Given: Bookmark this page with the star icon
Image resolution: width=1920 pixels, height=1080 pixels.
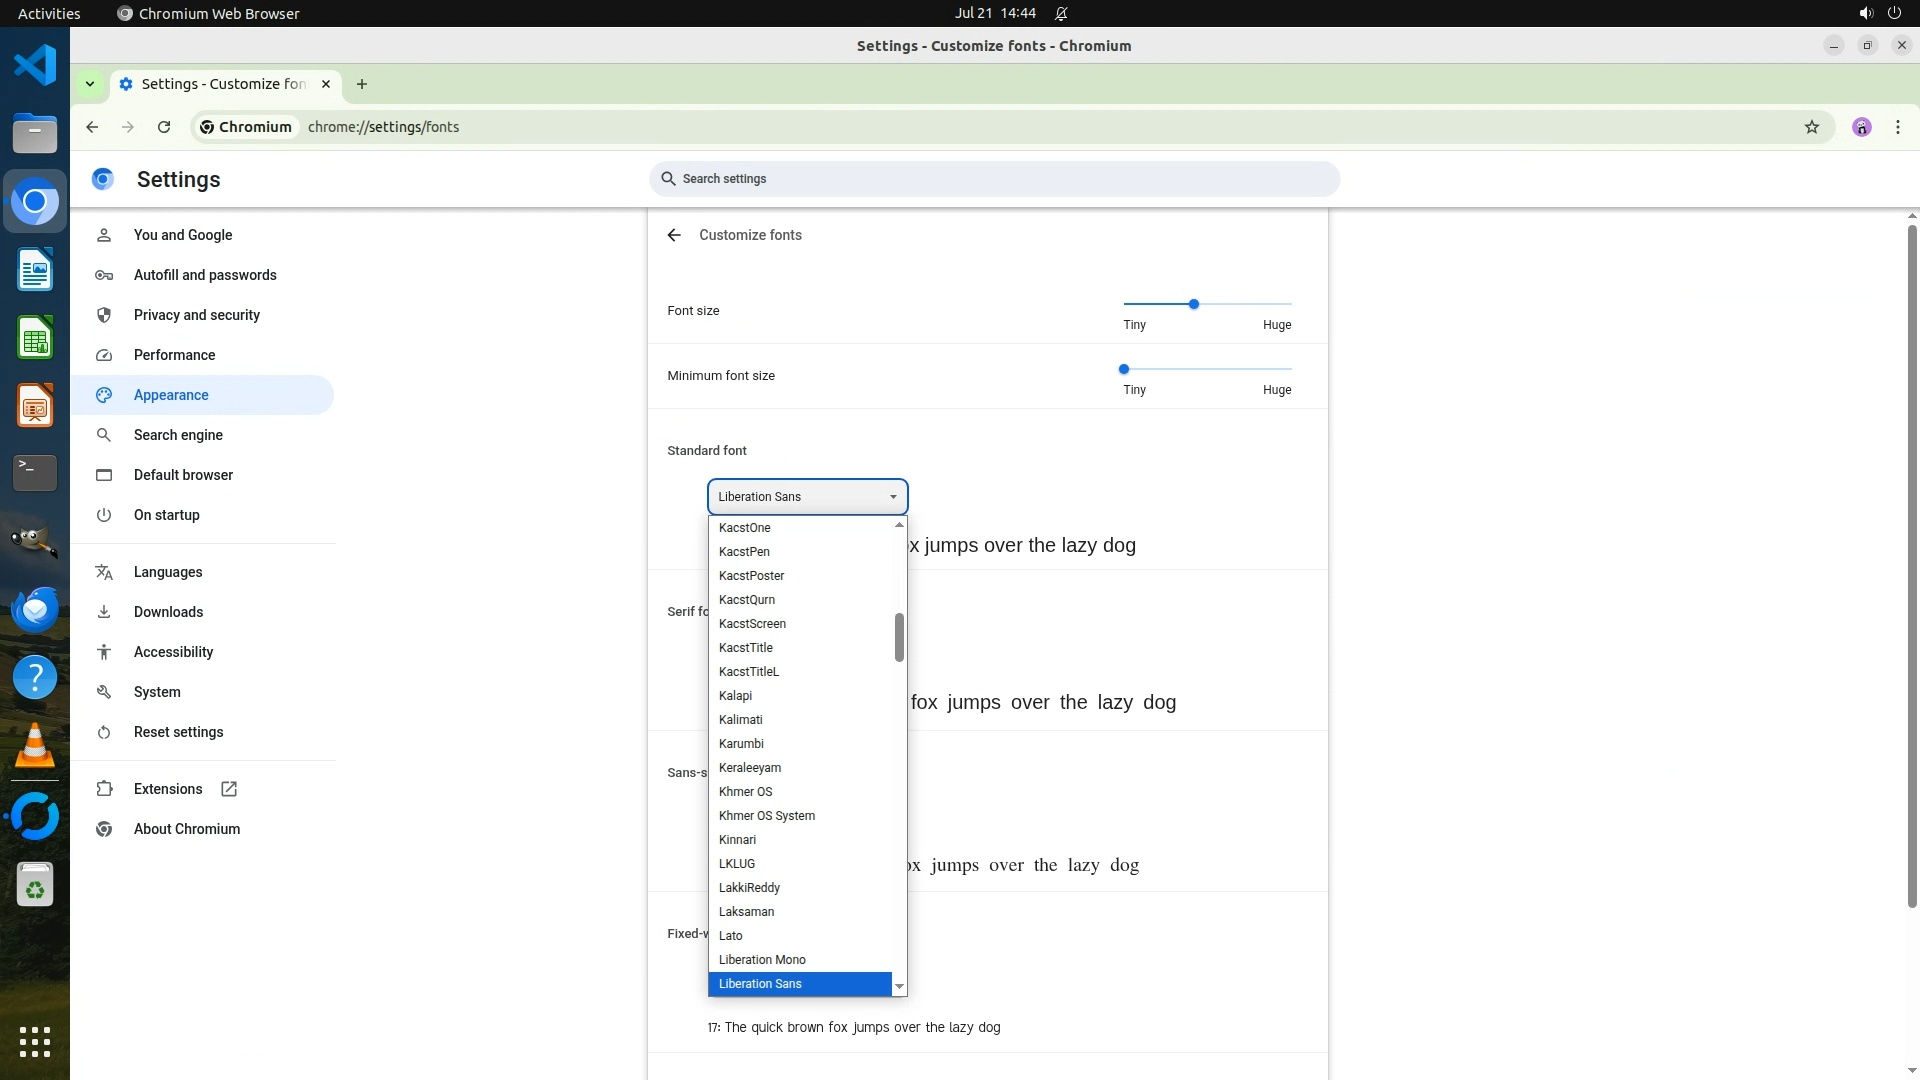Looking at the screenshot, I should tap(1811, 127).
